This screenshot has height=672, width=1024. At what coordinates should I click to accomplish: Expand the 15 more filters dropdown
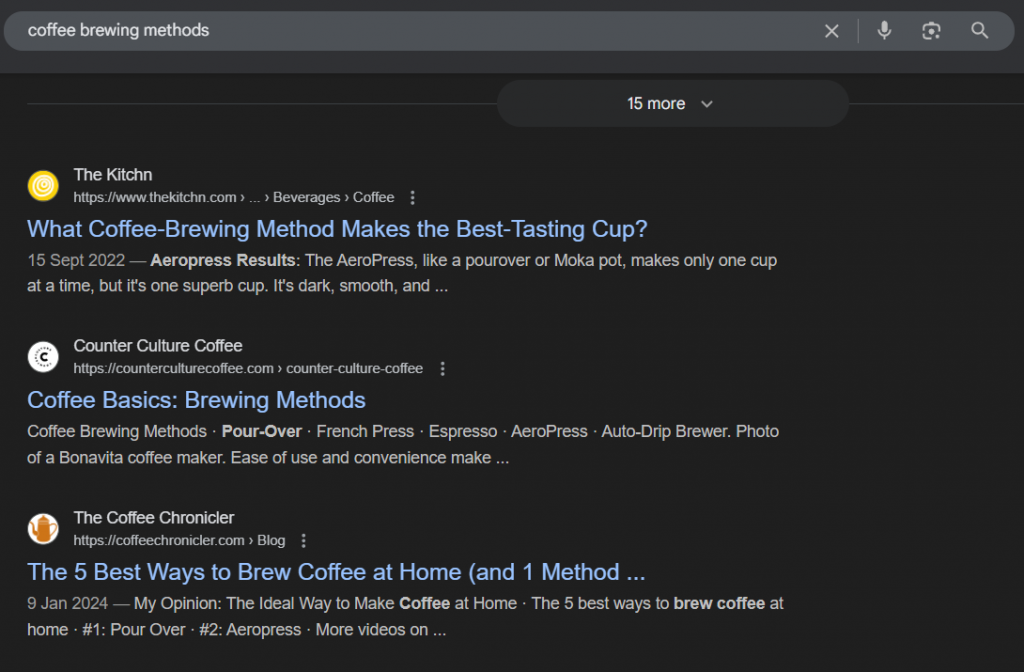tap(672, 103)
